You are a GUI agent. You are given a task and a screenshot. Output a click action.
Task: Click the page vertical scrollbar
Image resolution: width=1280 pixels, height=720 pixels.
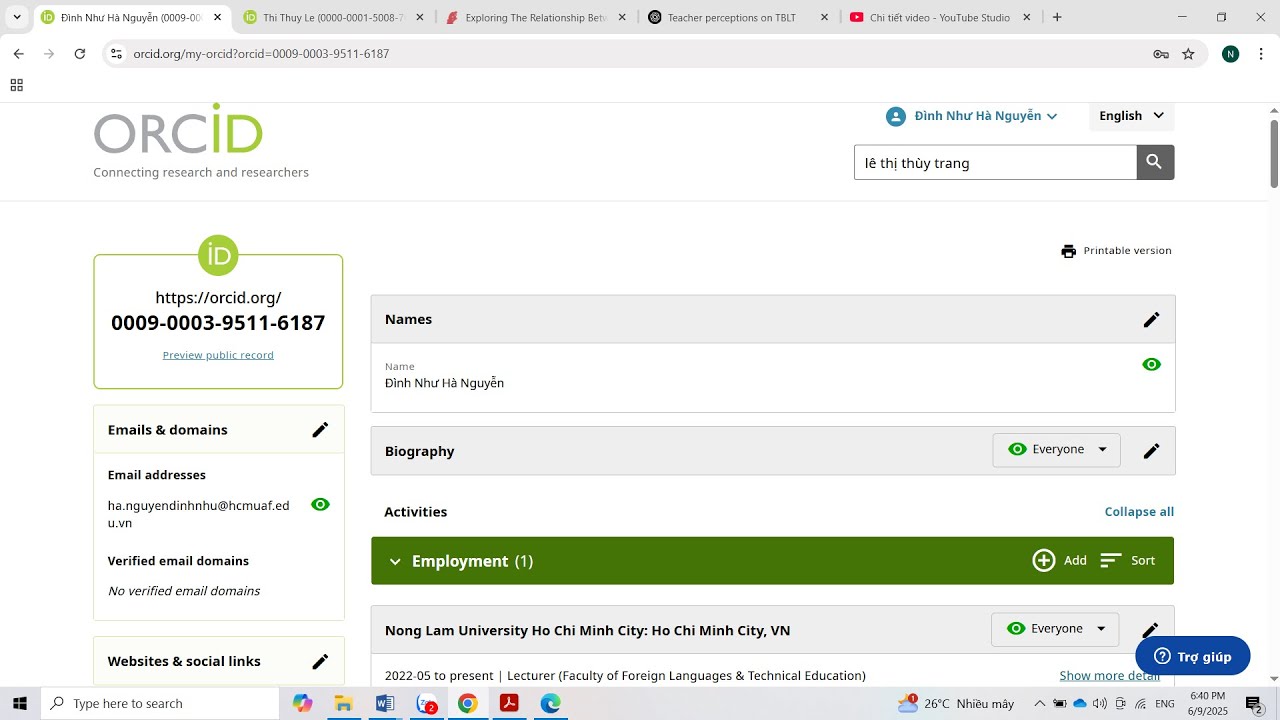point(1274,153)
